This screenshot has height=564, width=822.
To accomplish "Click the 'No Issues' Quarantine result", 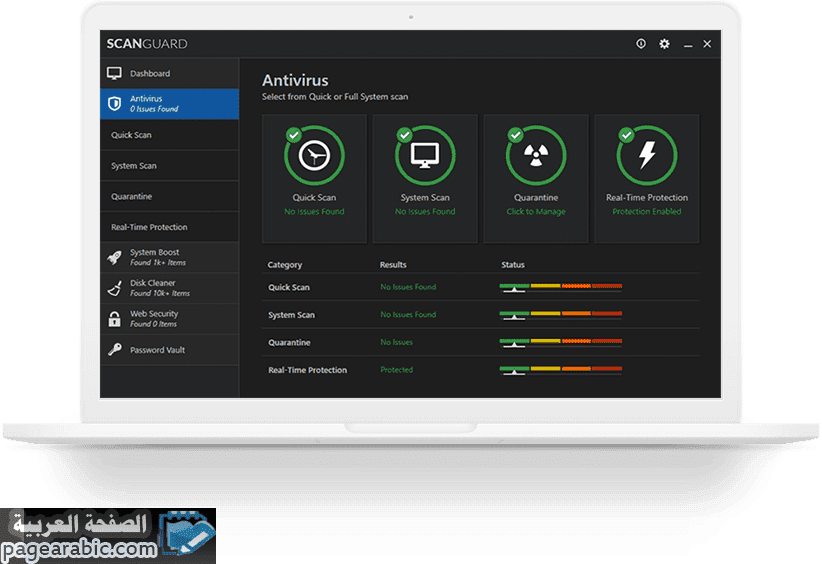I will [x=396, y=342].
